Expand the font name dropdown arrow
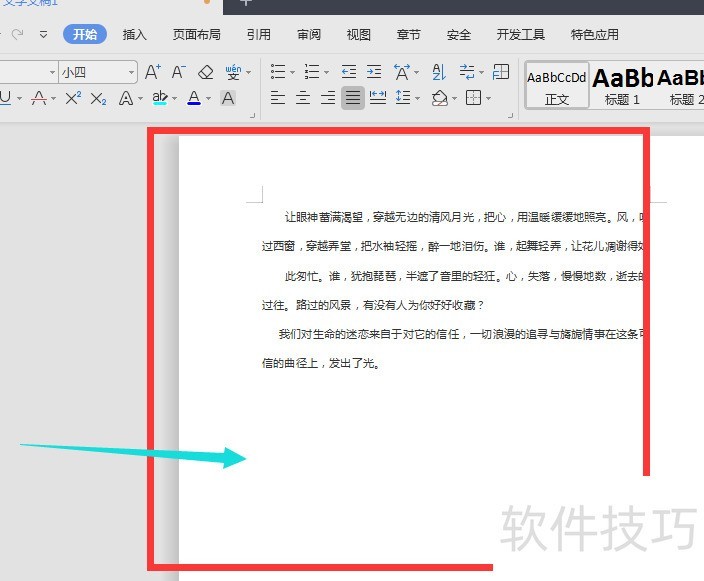This screenshot has width=704, height=581. pyautogui.click(x=52, y=72)
